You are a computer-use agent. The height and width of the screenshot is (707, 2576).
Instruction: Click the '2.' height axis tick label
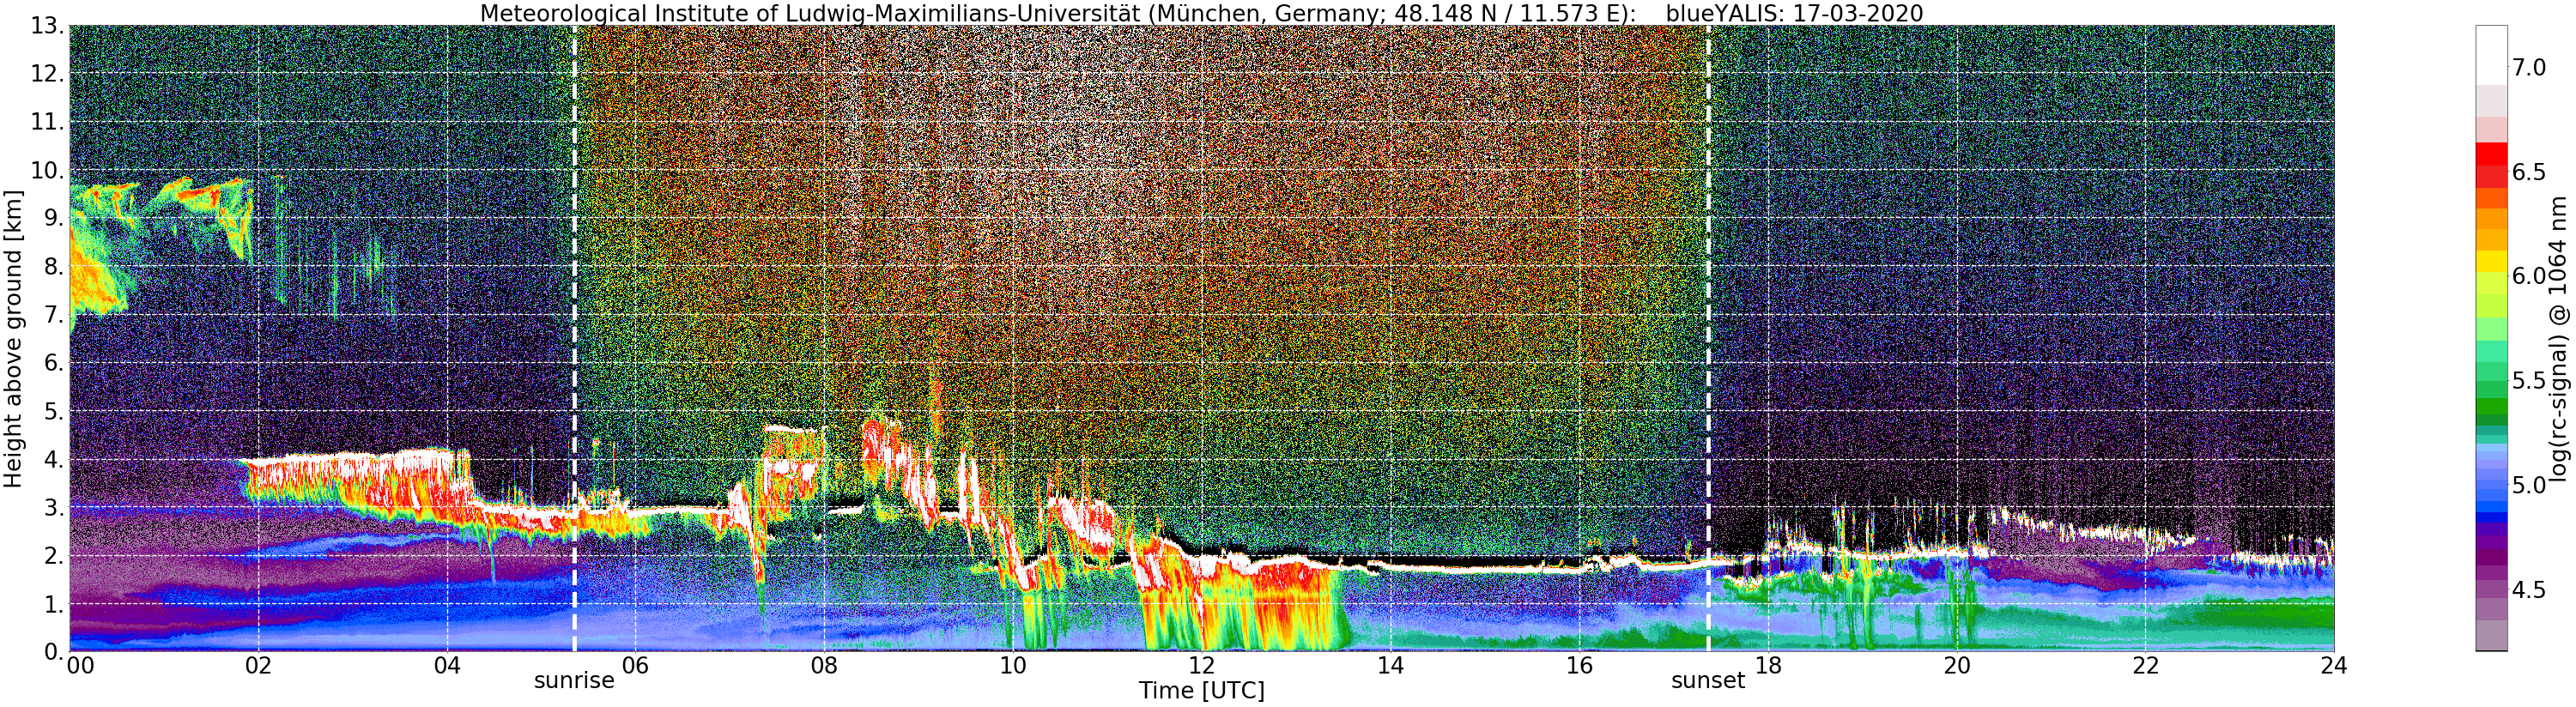coord(54,555)
